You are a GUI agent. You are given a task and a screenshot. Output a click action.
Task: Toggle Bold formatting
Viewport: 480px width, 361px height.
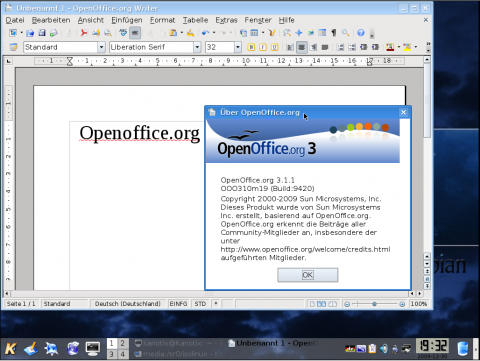pos(251,47)
